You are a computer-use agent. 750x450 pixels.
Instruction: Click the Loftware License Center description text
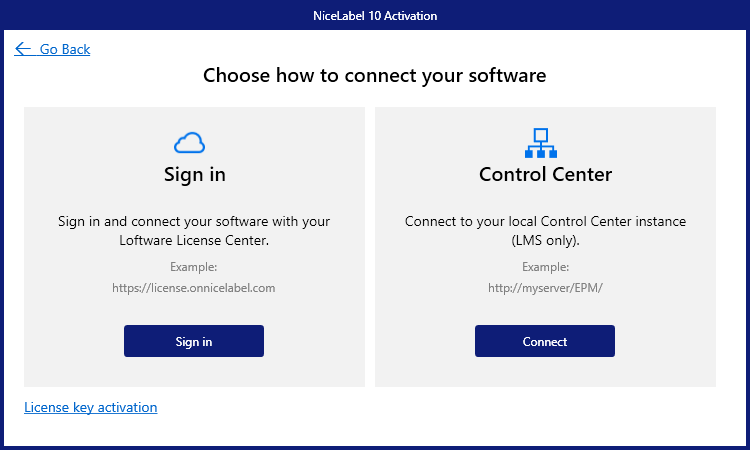coord(194,230)
